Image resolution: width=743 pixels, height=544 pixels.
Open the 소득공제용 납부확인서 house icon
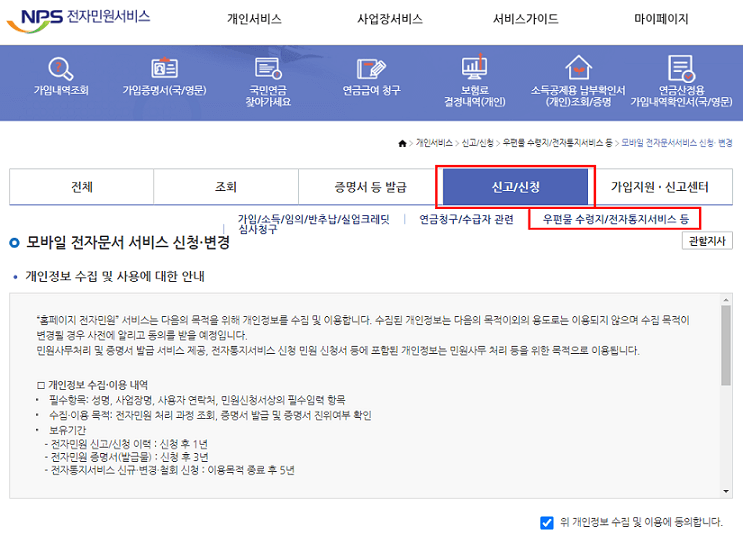click(578, 67)
